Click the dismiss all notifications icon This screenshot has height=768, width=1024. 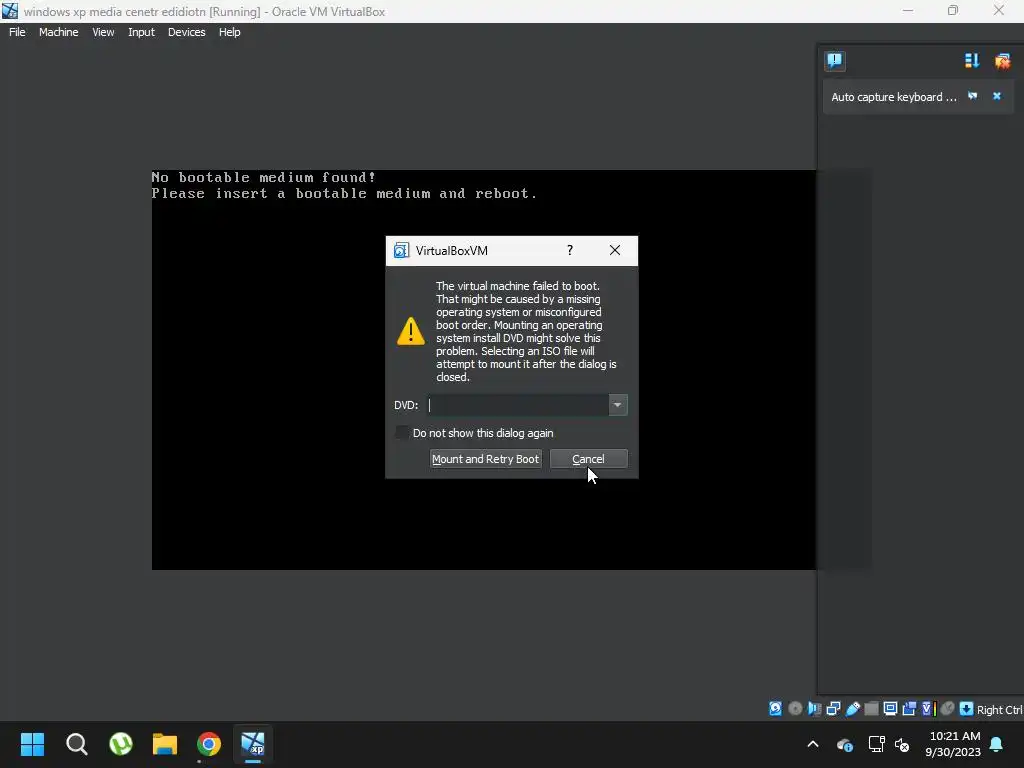tap(1002, 61)
